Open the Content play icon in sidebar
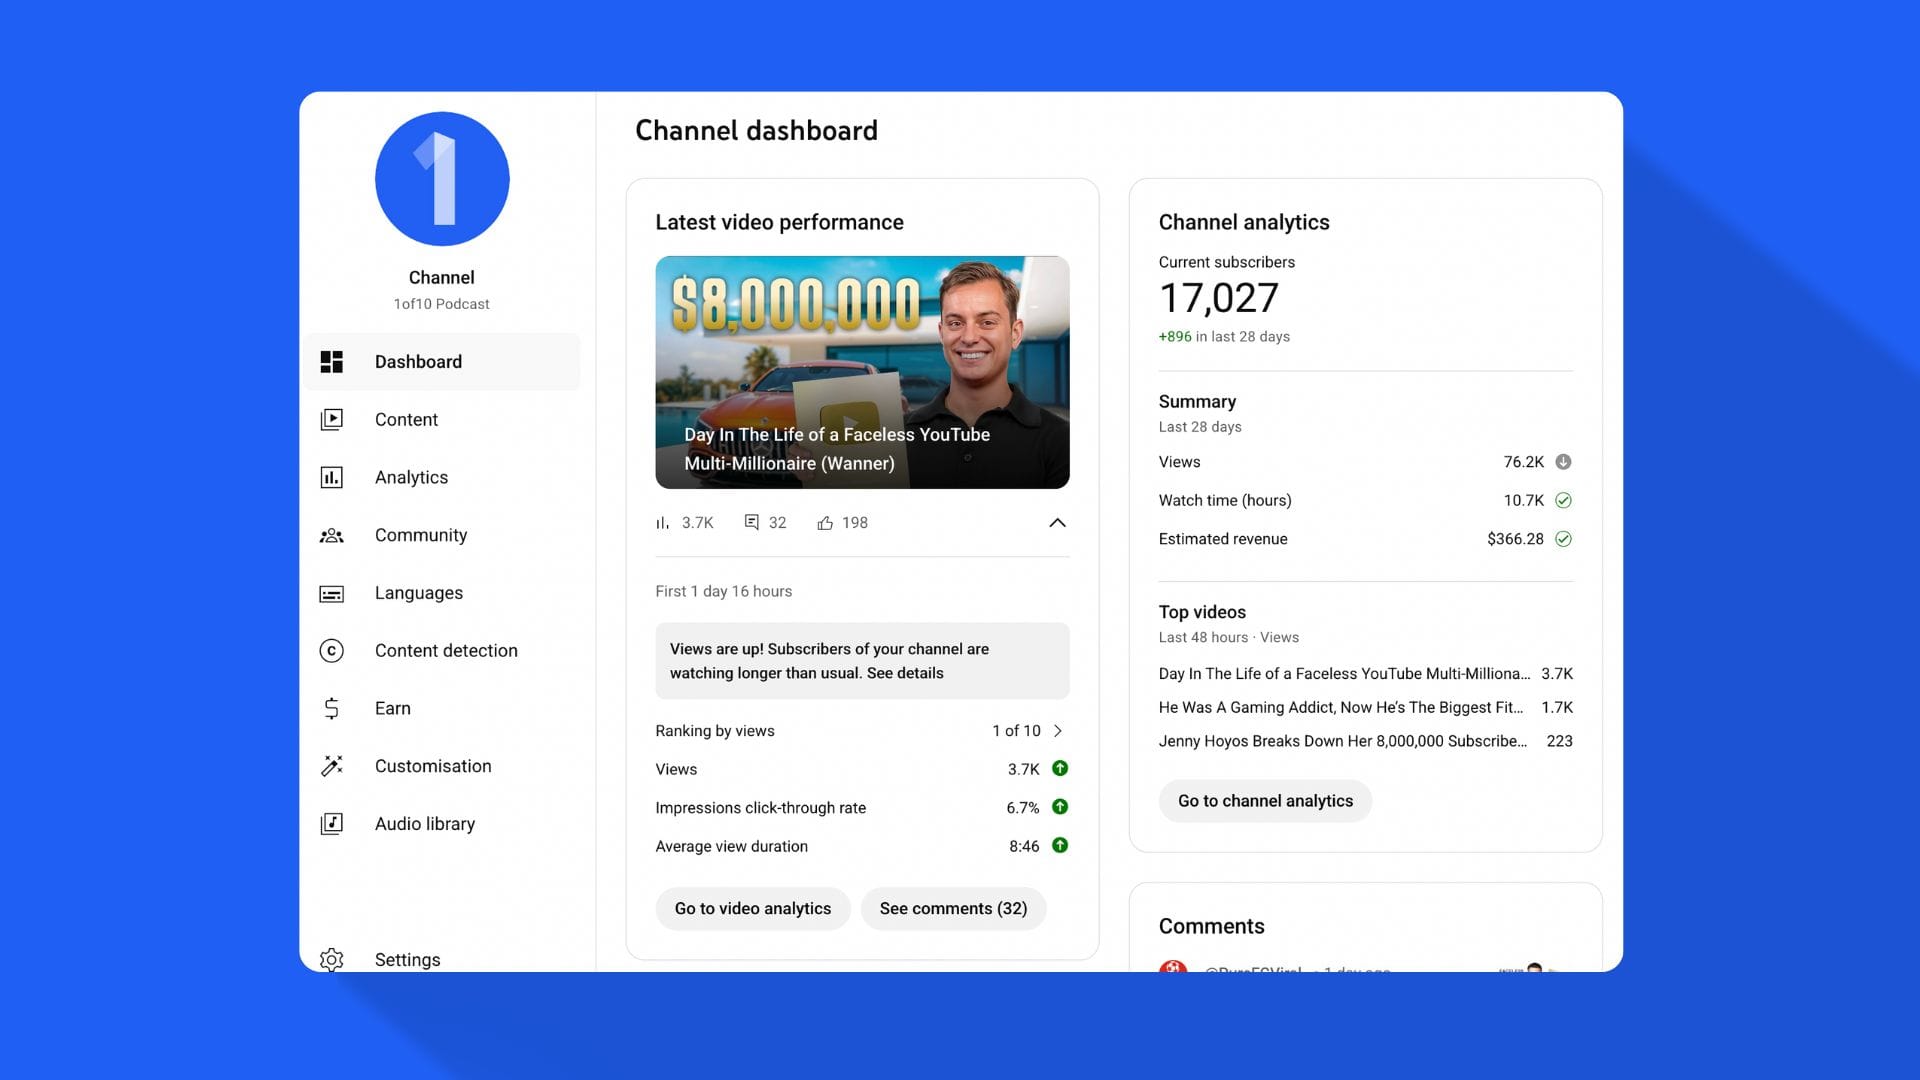The width and height of the screenshot is (1920, 1080). coord(331,420)
